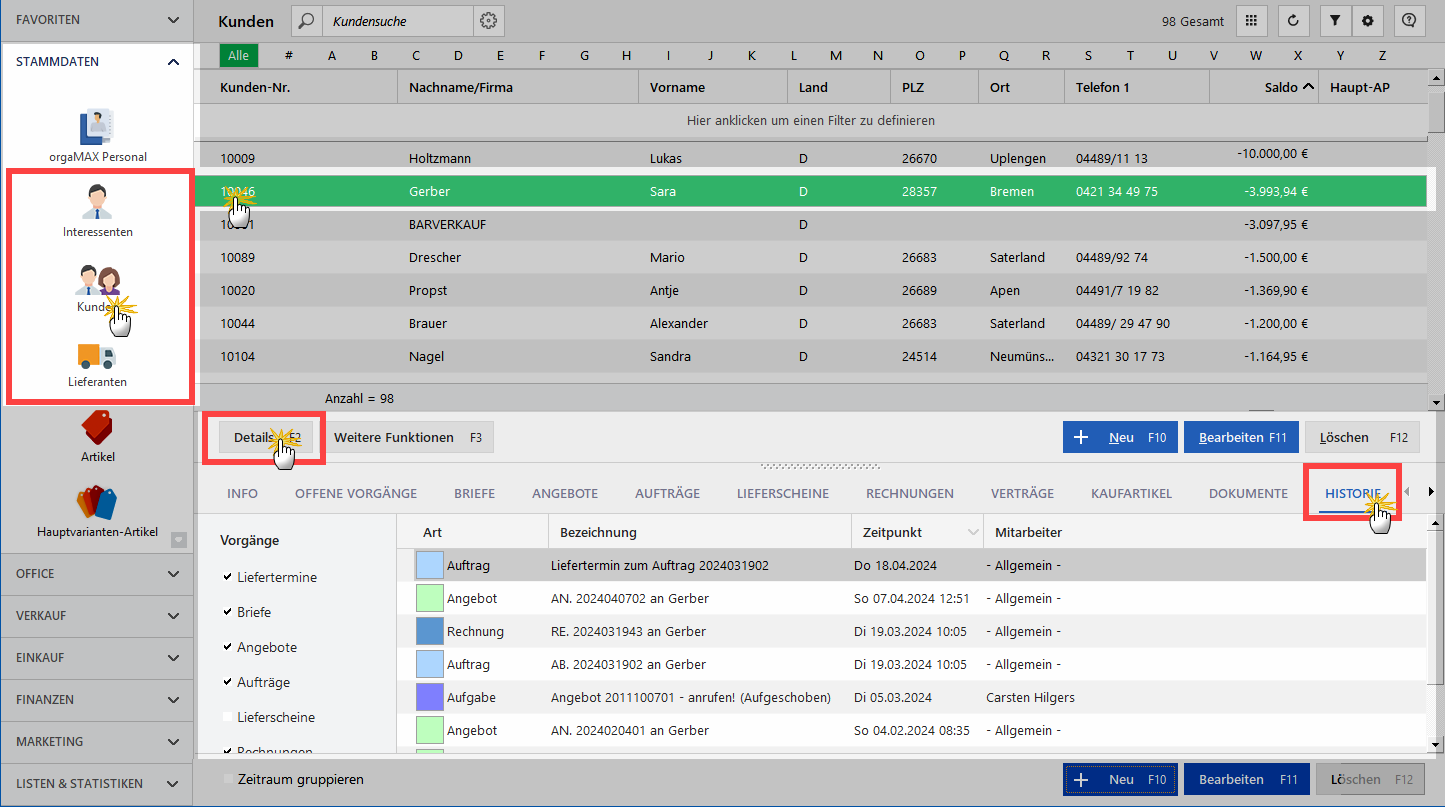Click the blue swatch in the Rechnung row
1445x807 pixels.
pos(430,631)
